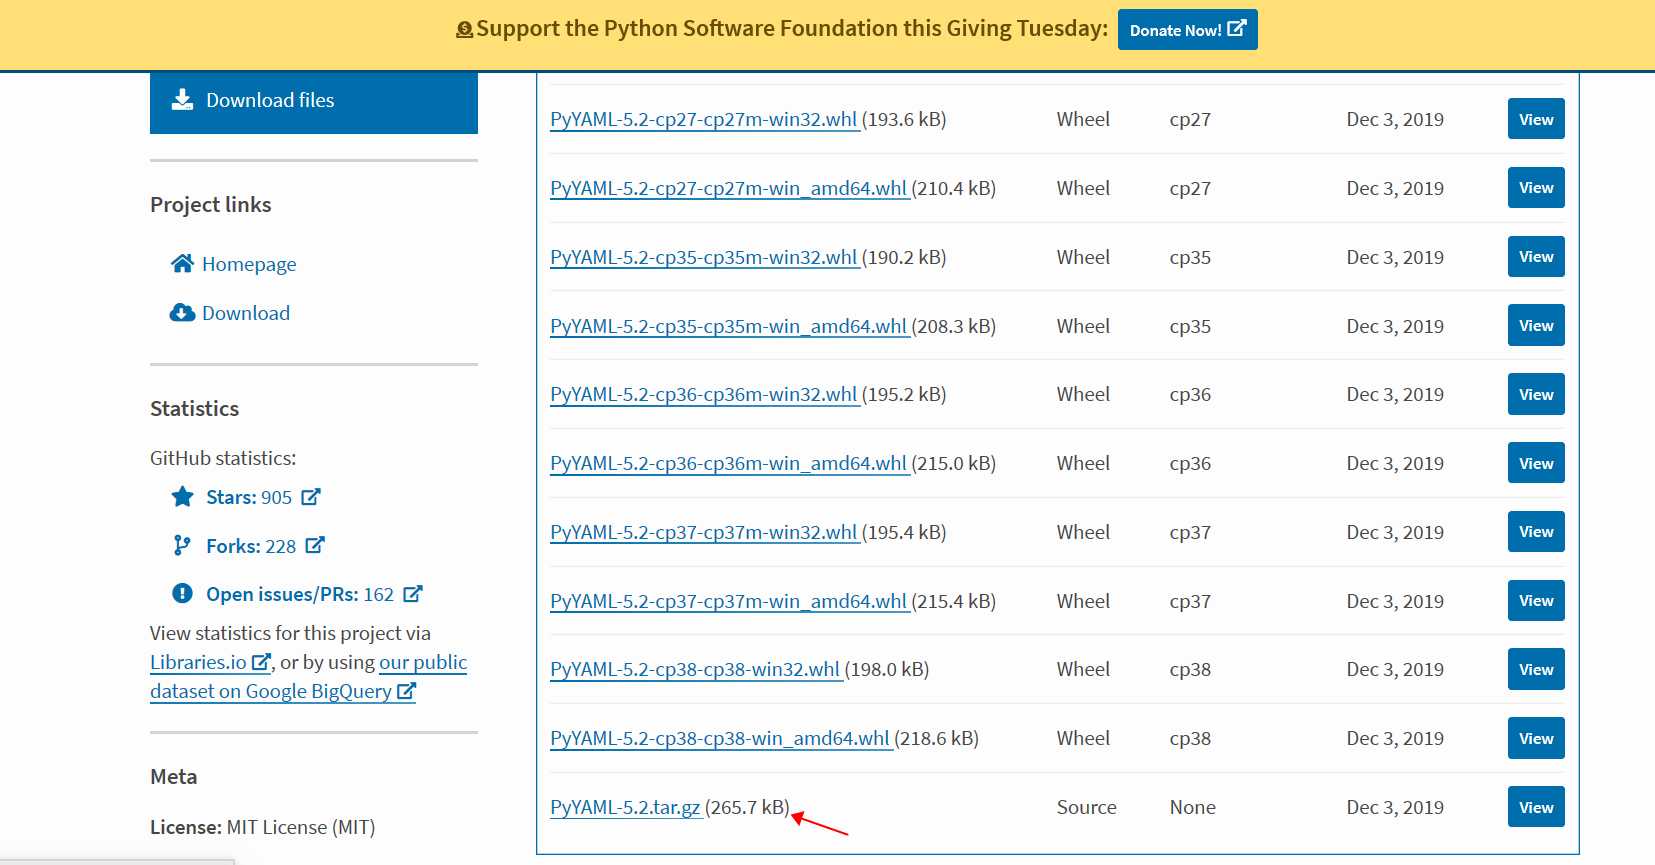Open the Forks: 228 link
1655x865 pixels.
[251, 546]
